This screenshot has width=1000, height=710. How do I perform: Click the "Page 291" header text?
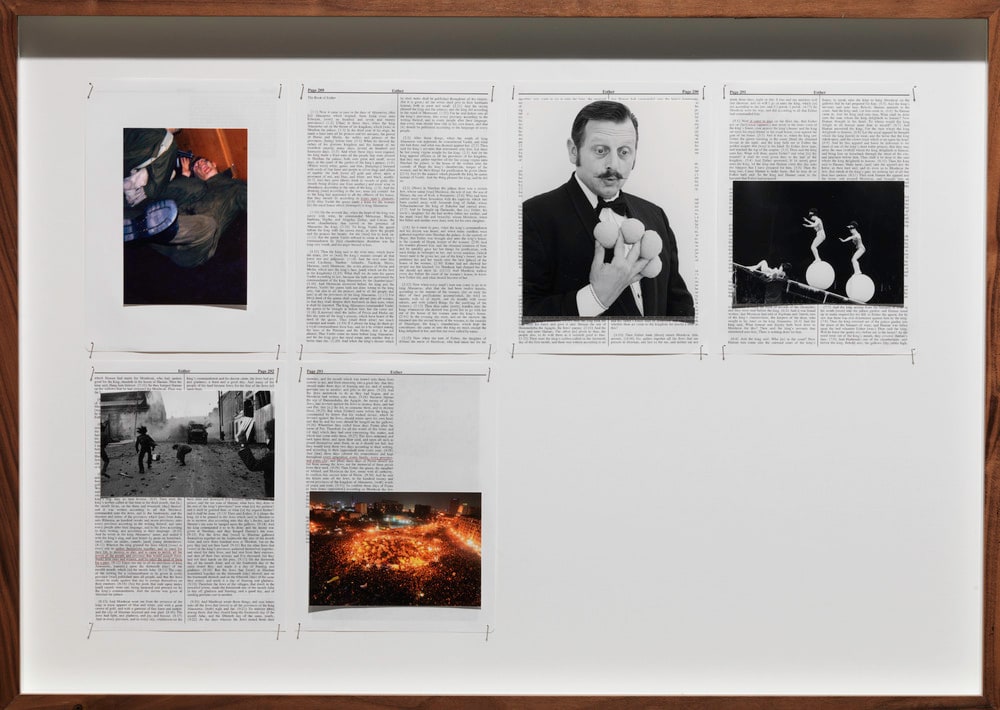(x=739, y=92)
